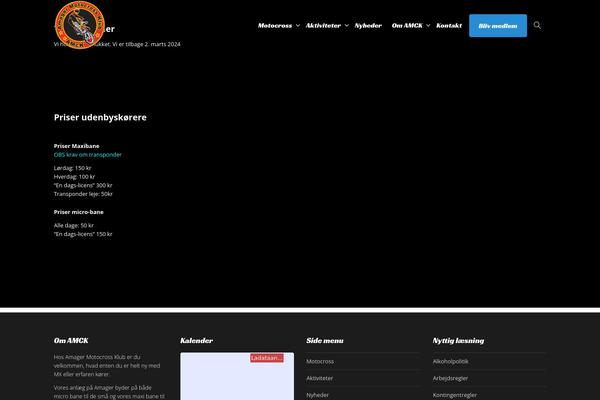
Task: Open the Kontingentregler footer link
Action: (x=455, y=395)
